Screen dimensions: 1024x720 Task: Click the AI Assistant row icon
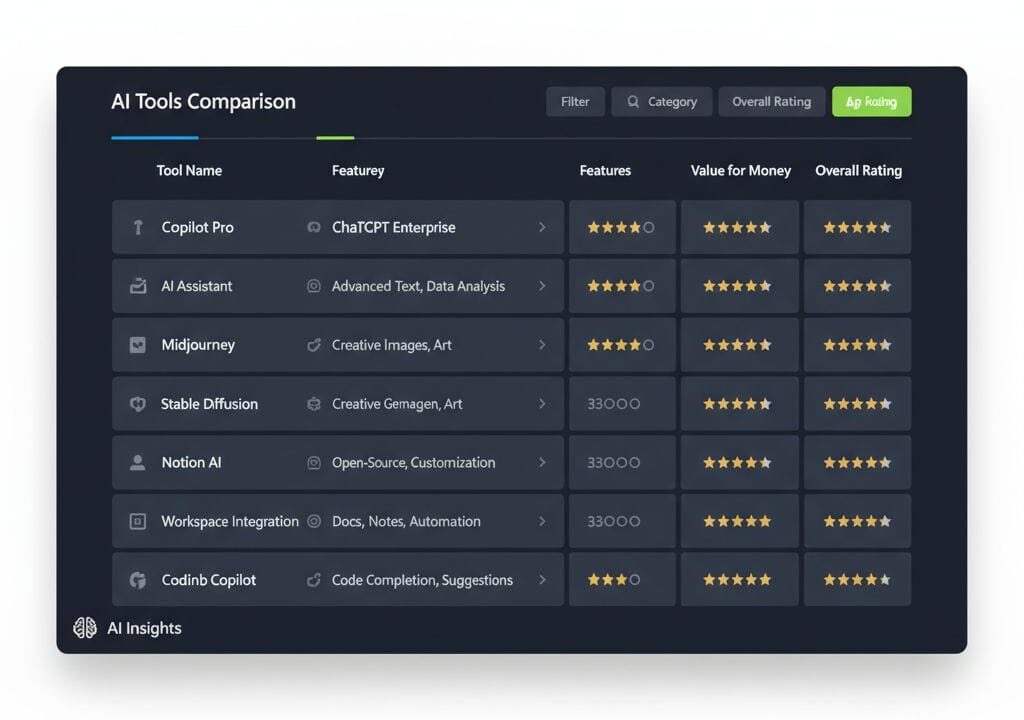(138, 286)
